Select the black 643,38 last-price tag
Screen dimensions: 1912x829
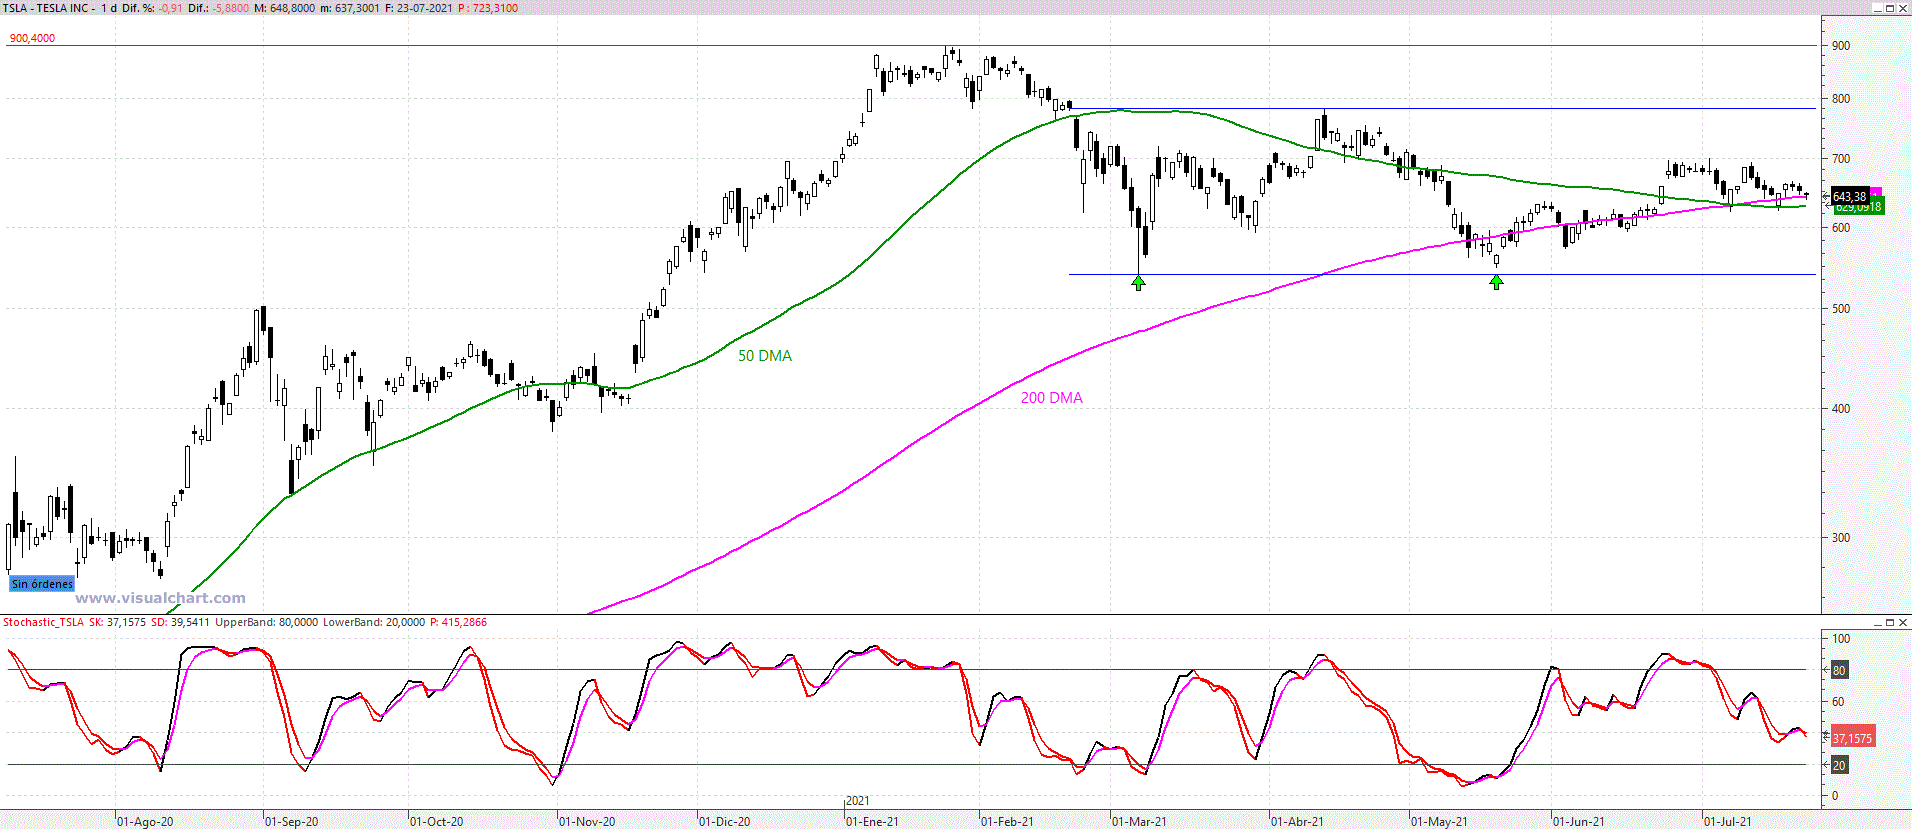1850,196
